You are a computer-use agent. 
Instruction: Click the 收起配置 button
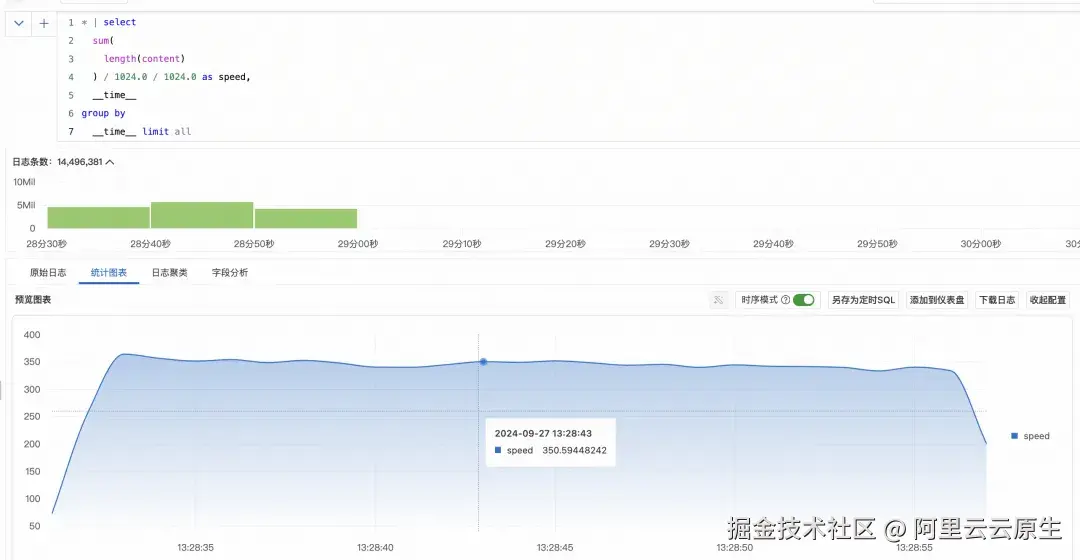(x=1048, y=300)
